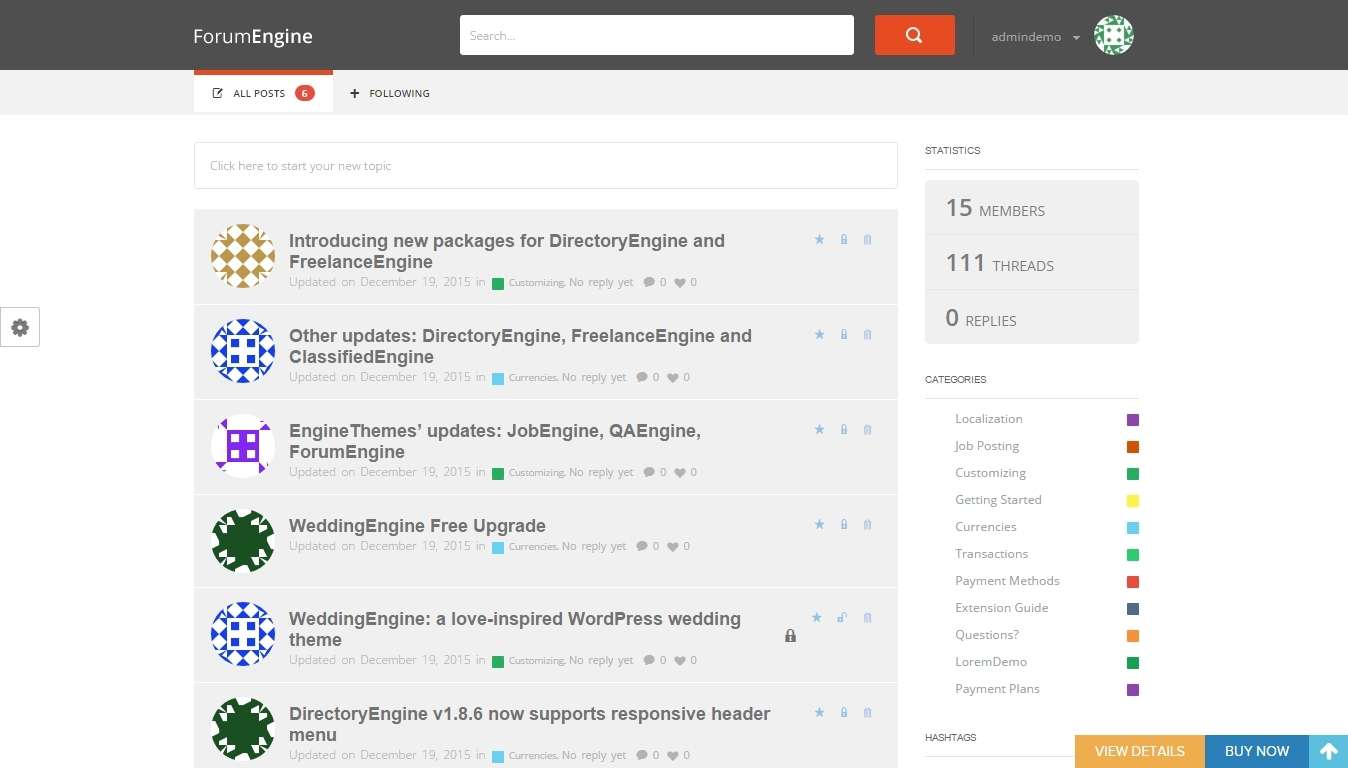Click the scroll-to-top arrow button

pos(1328,751)
